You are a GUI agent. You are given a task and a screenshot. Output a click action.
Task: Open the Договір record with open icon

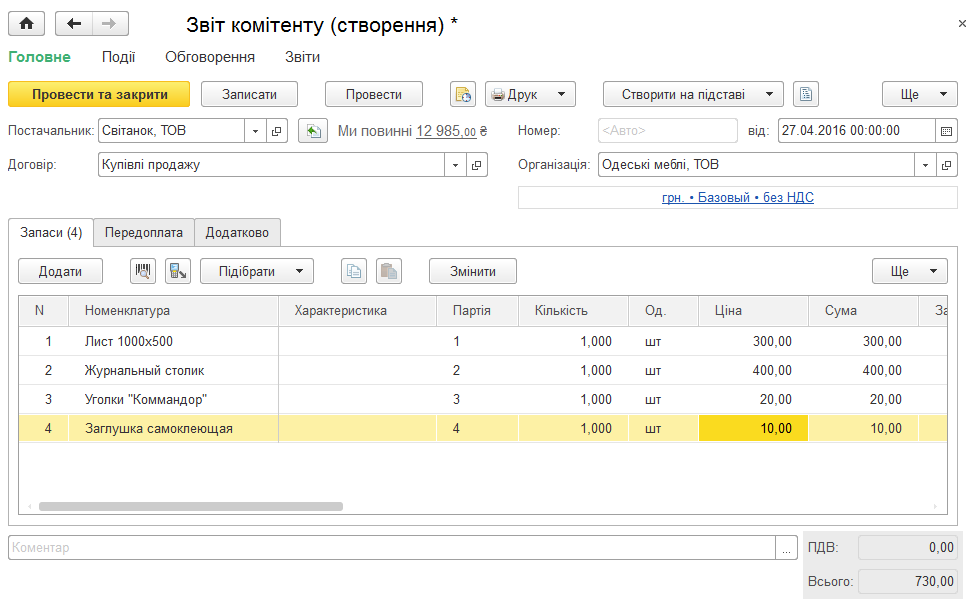click(476, 165)
